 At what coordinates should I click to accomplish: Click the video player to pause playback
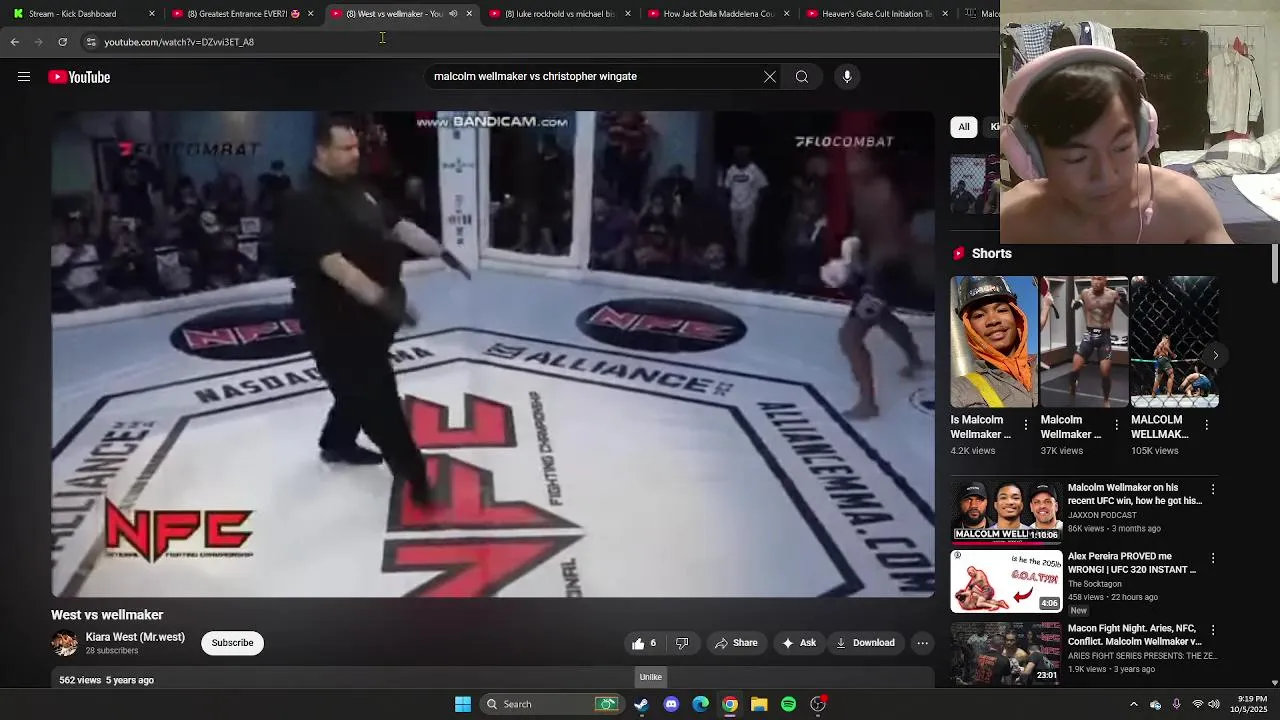click(493, 354)
